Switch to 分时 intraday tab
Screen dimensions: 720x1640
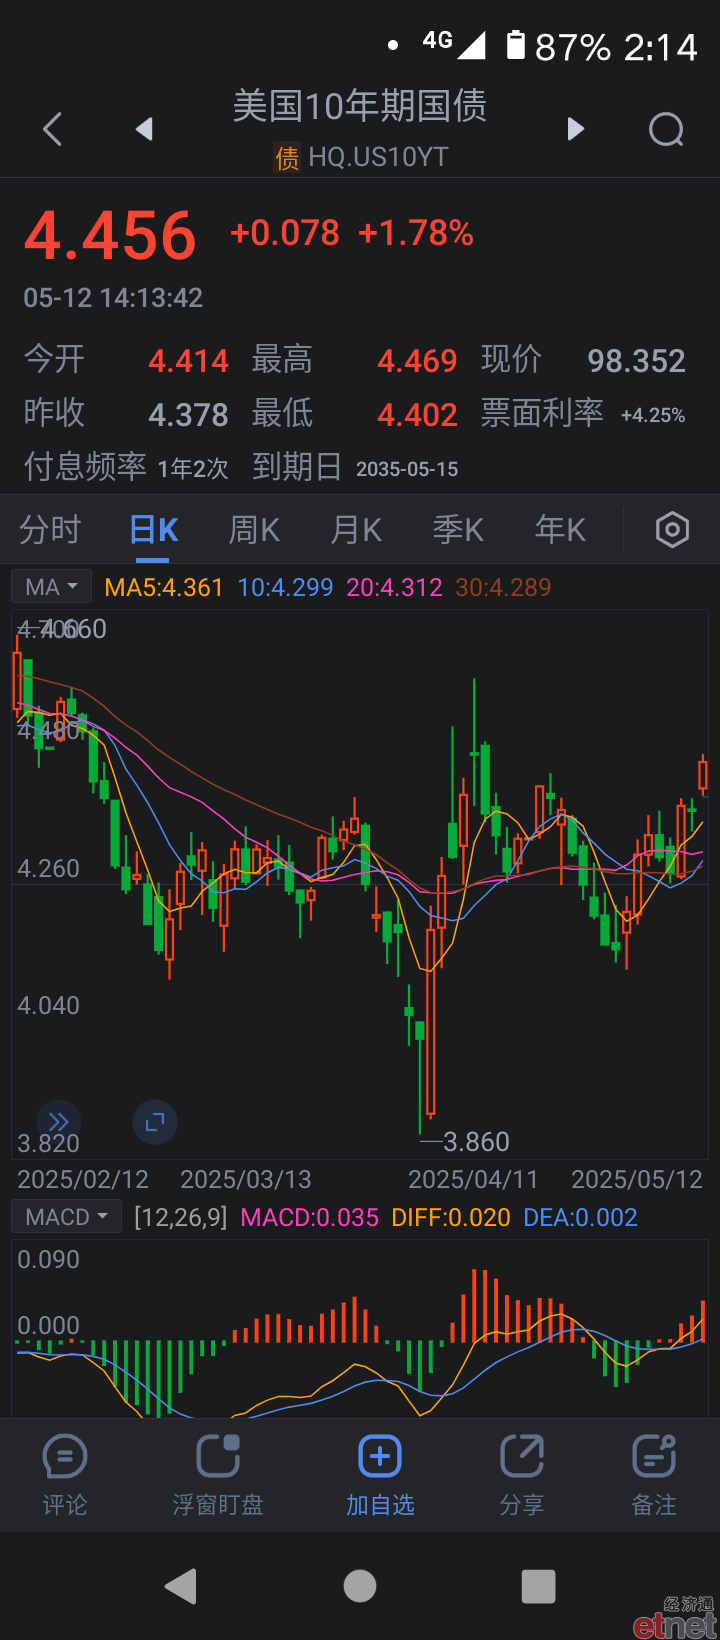pos(50,529)
